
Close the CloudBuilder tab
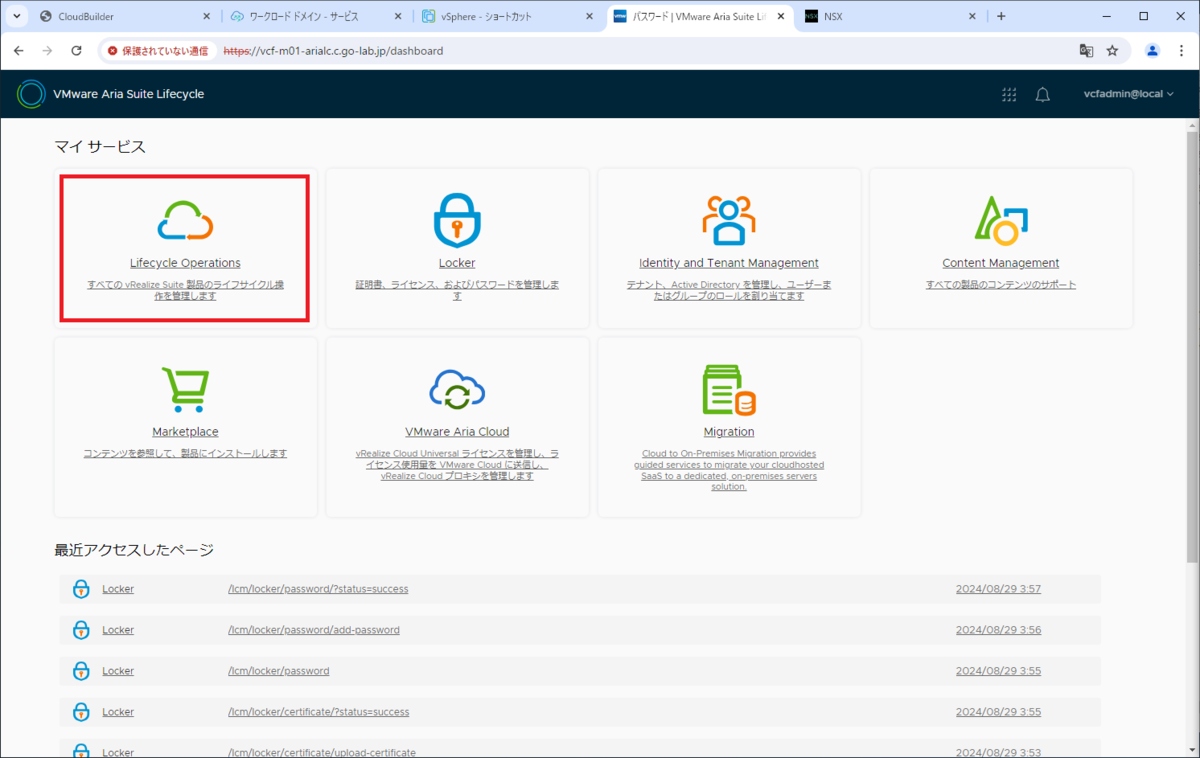tap(206, 16)
